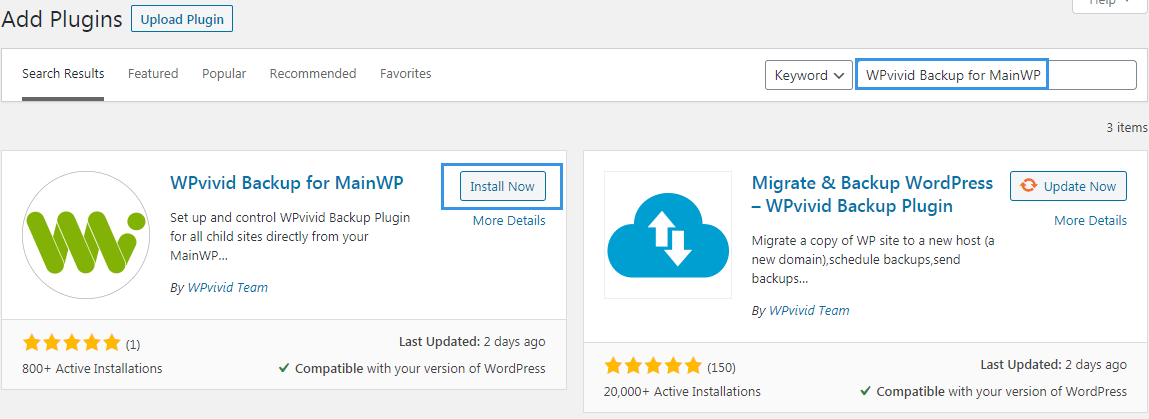Click the Add Plugins page heading
This screenshot has width=1149, height=419.
pyautogui.click(x=62, y=20)
